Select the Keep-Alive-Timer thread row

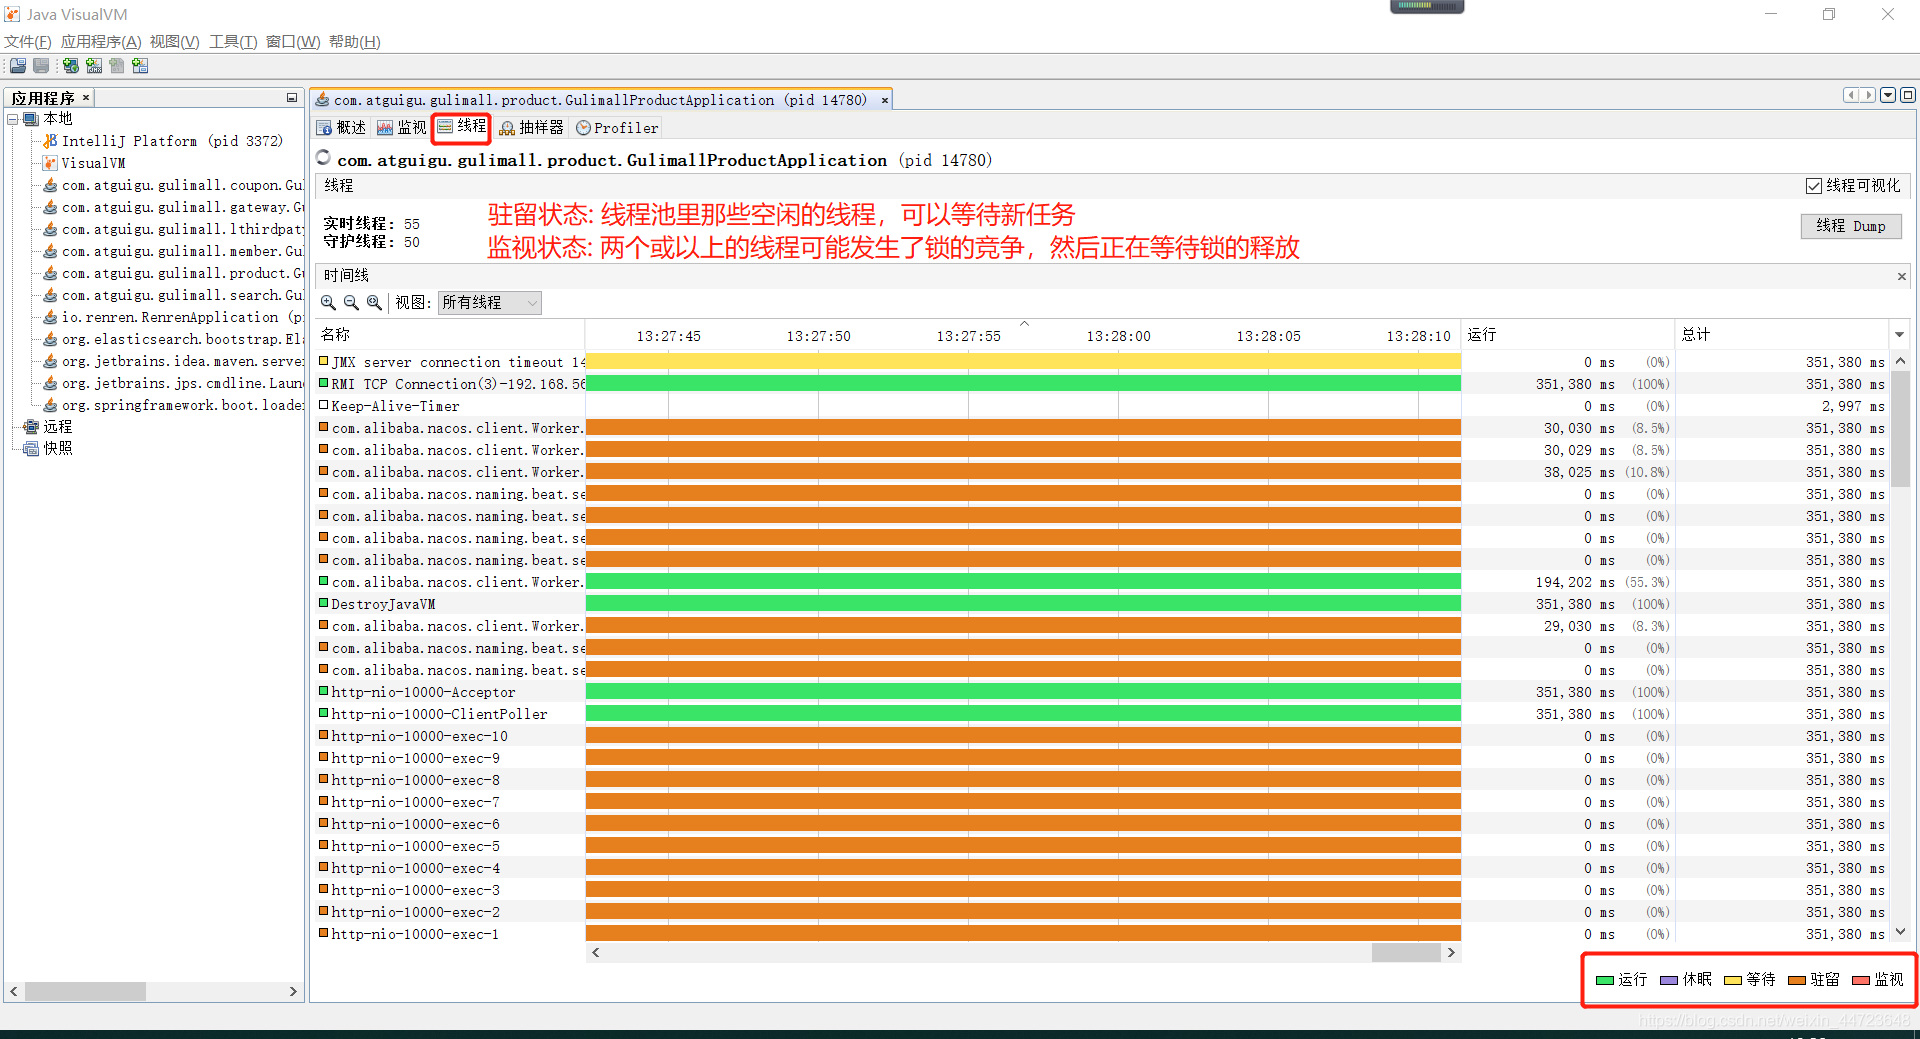point(1100,406)
